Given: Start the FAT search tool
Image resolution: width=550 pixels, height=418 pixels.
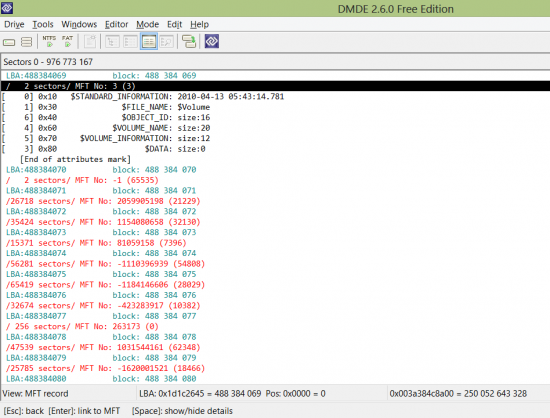Looking at the screenshot, I should (x=67, y=41).
